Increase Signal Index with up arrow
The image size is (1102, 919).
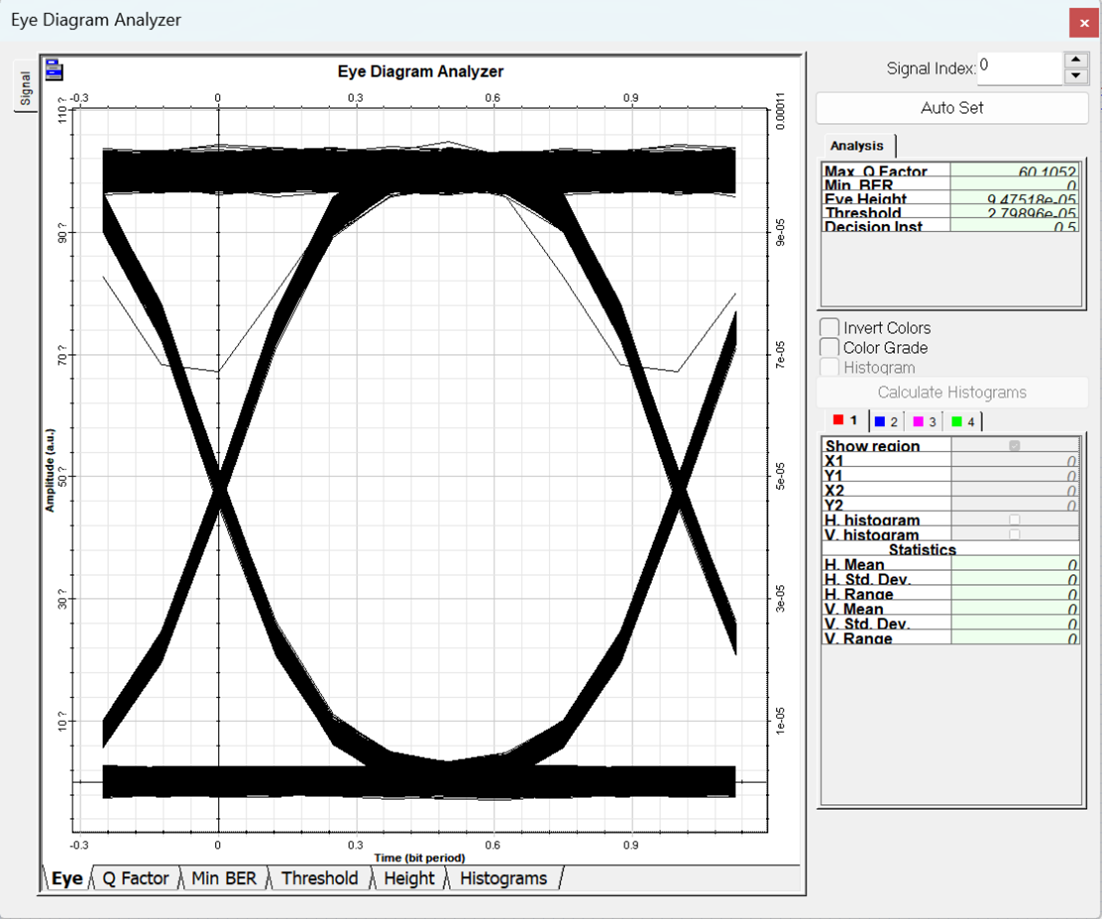tap(1076, 60)
